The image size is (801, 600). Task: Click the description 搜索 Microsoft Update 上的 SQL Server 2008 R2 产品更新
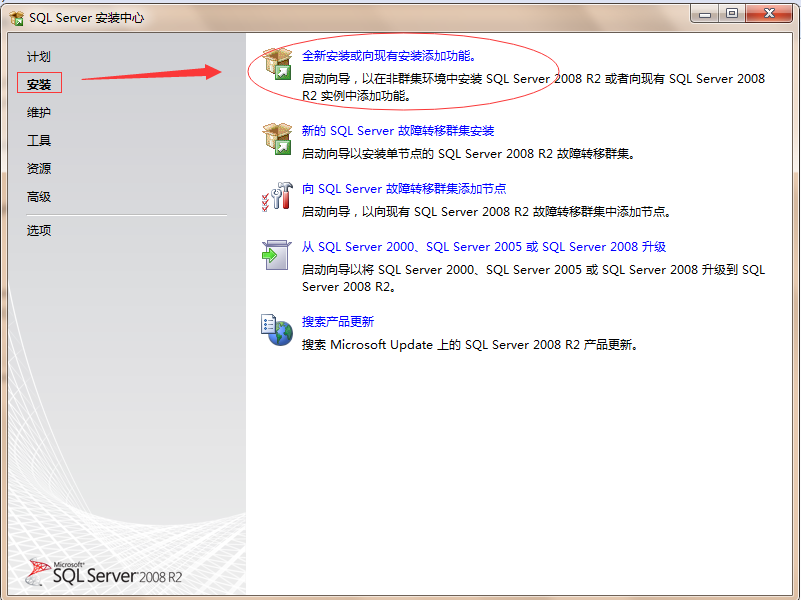(470, 345)
